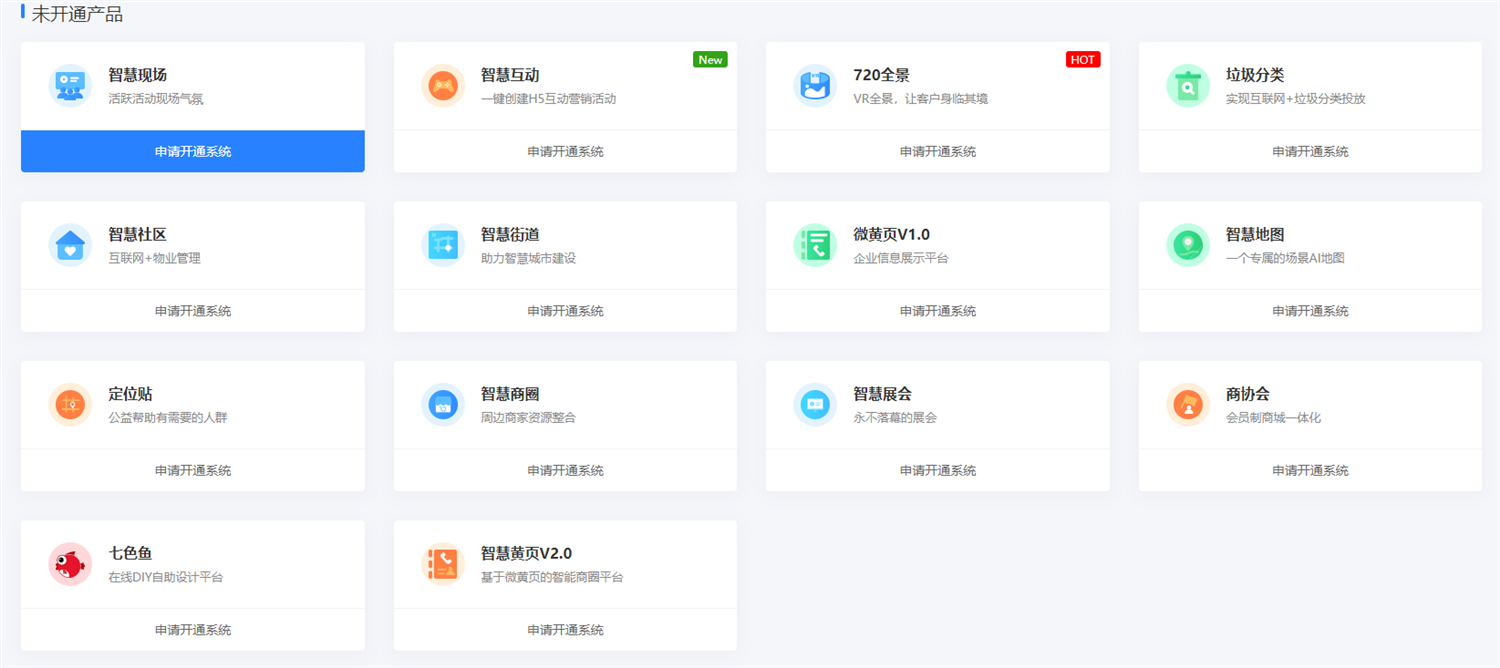The width and height of the screenshot is (1500, 668).
Task: Click the 垃圾分类 trash bin icon
Action: [1187, 86]
